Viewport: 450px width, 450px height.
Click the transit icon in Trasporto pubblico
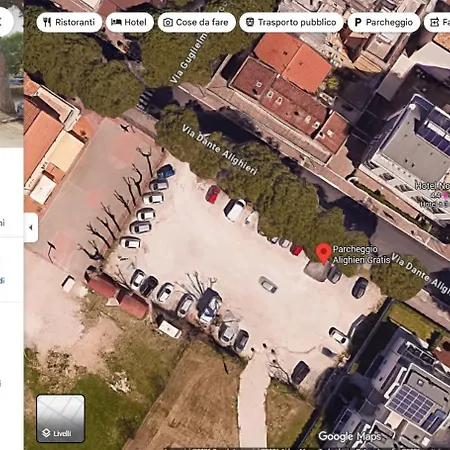250,22
